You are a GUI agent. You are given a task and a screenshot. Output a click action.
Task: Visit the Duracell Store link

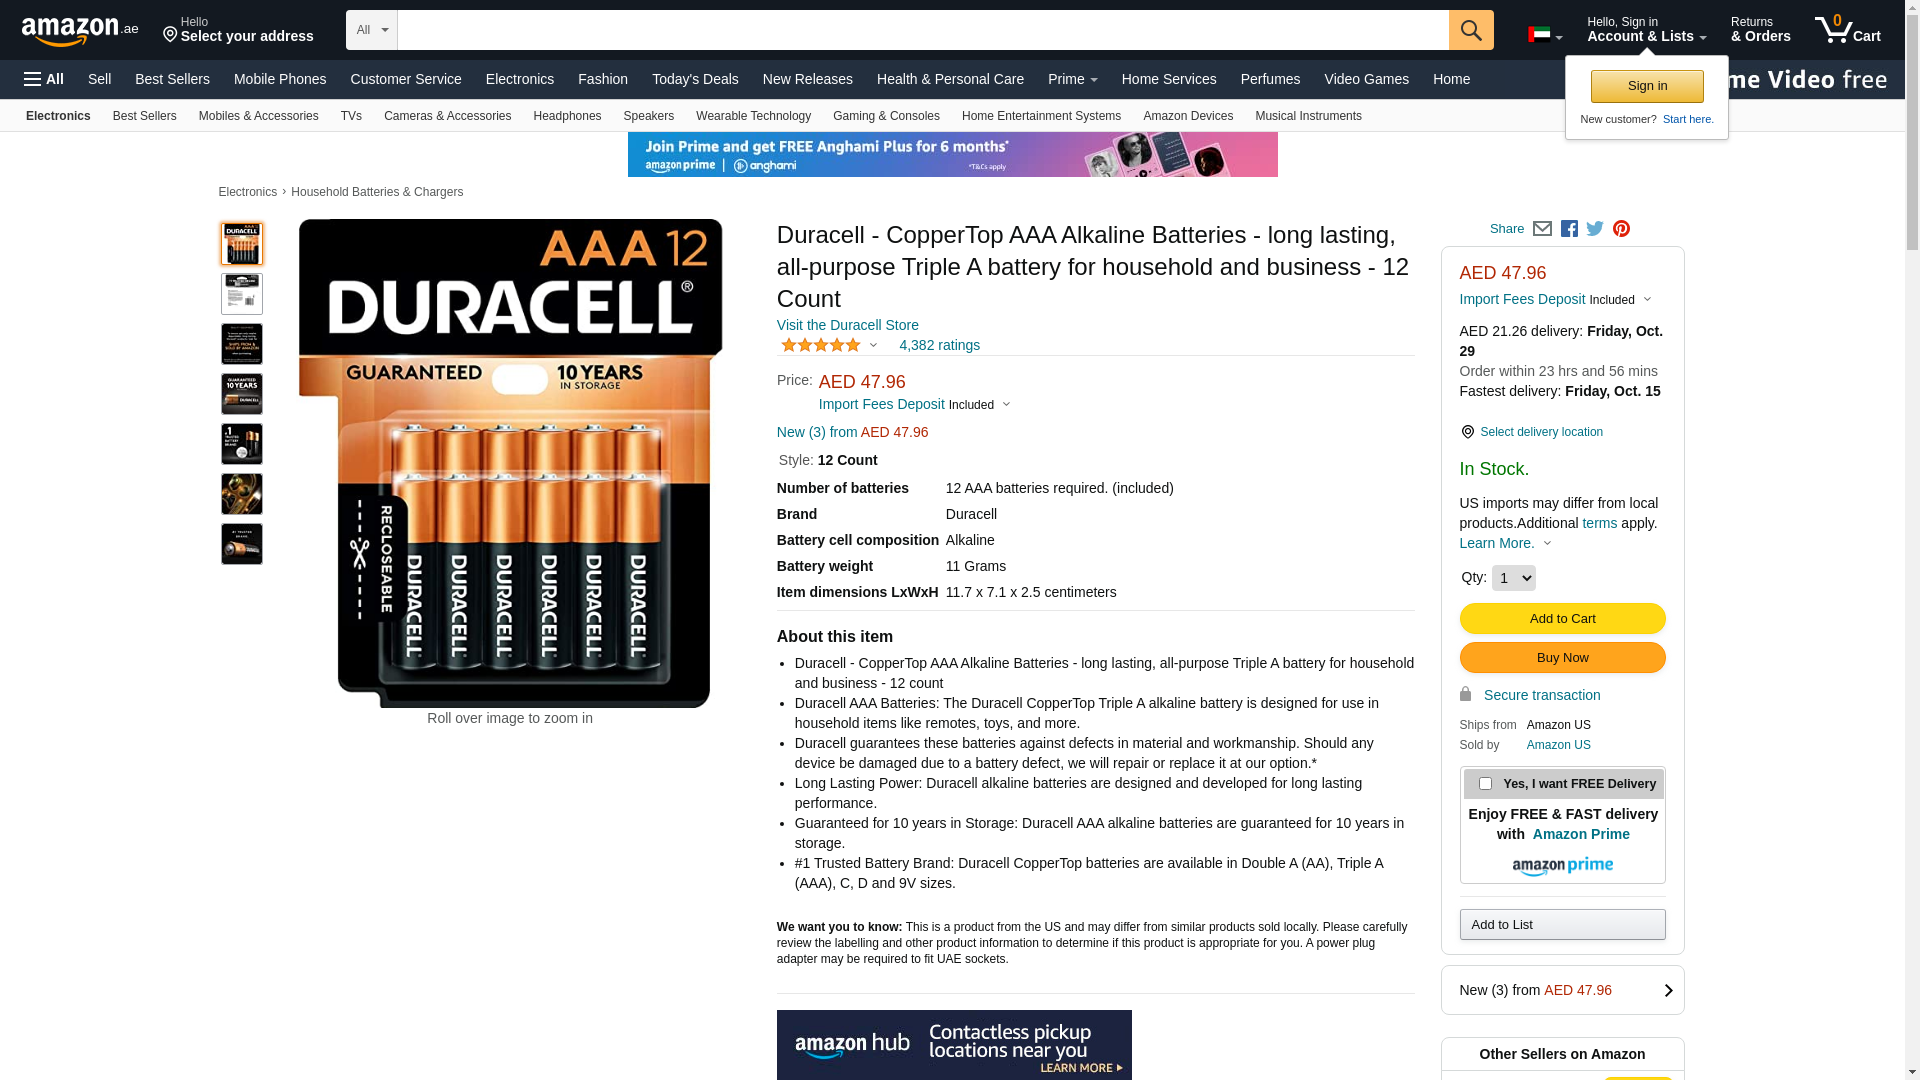(x=847, y=325)
